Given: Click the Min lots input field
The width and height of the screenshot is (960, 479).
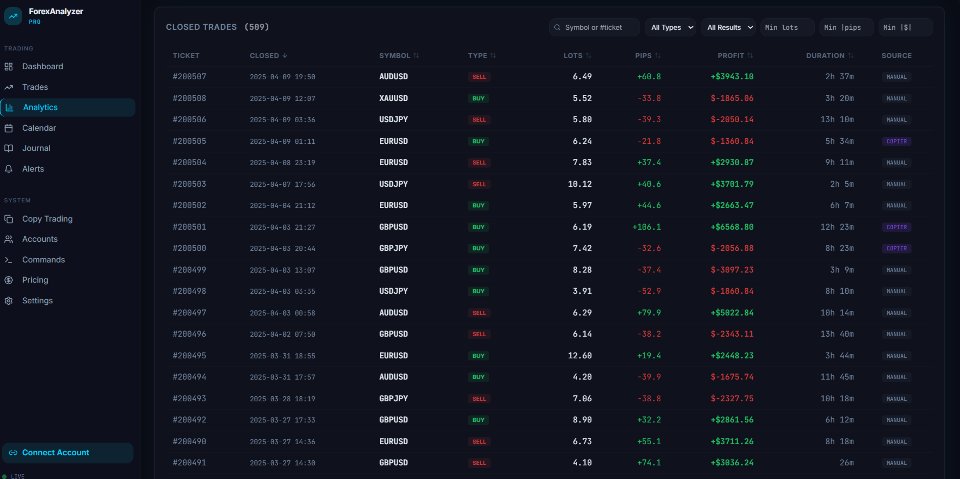Looking at the screenshot, I should pos(787,28).
